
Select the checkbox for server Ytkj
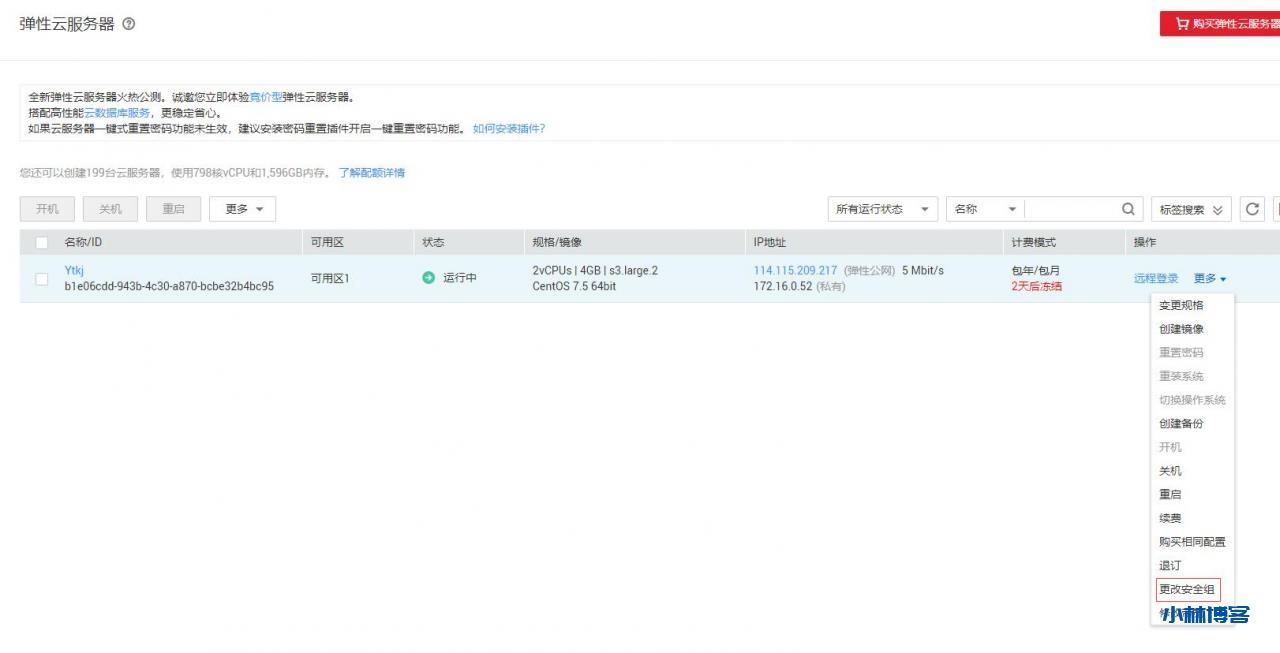(x=40, y=278)
